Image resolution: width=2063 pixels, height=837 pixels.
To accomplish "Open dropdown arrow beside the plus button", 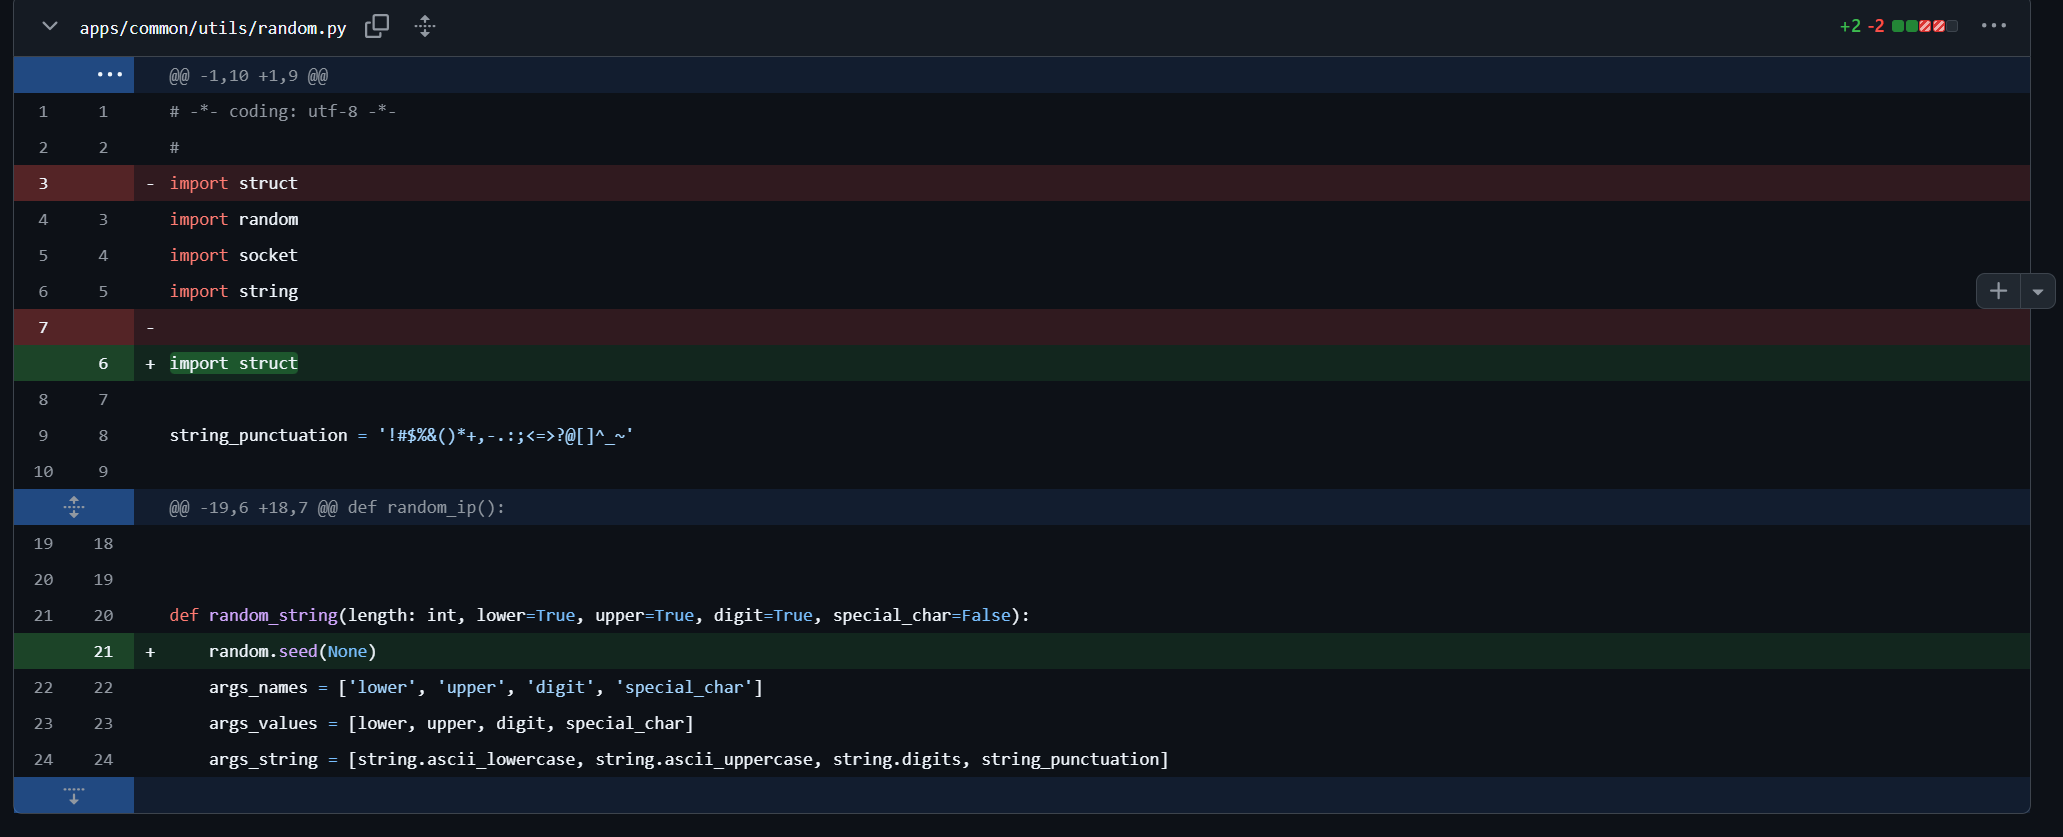I will click(2037, 292).
